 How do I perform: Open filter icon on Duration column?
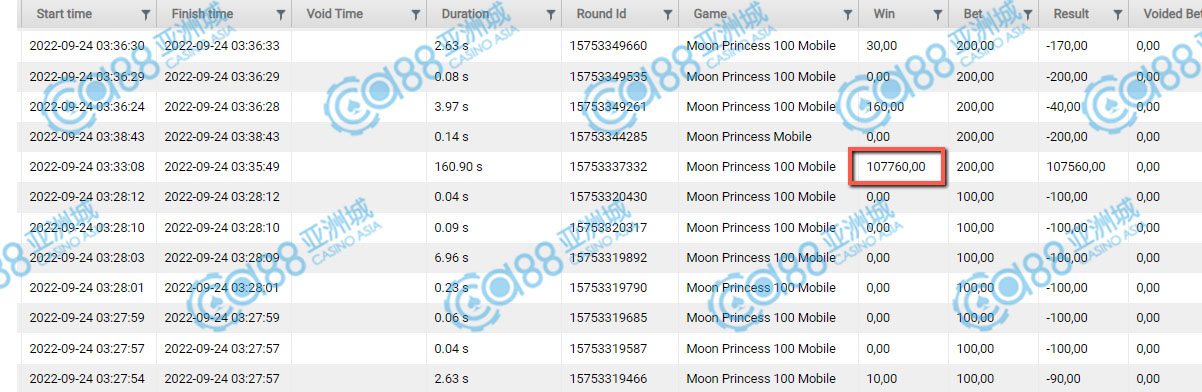pos(550,15)
